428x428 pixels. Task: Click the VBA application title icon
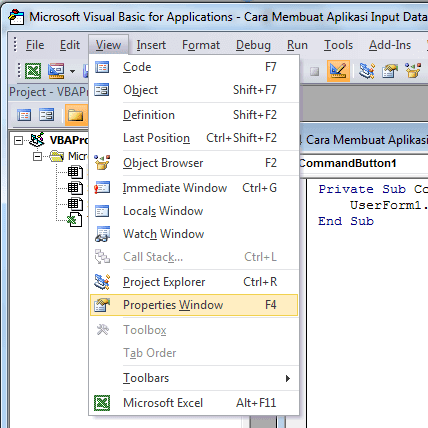click(16, 17)
